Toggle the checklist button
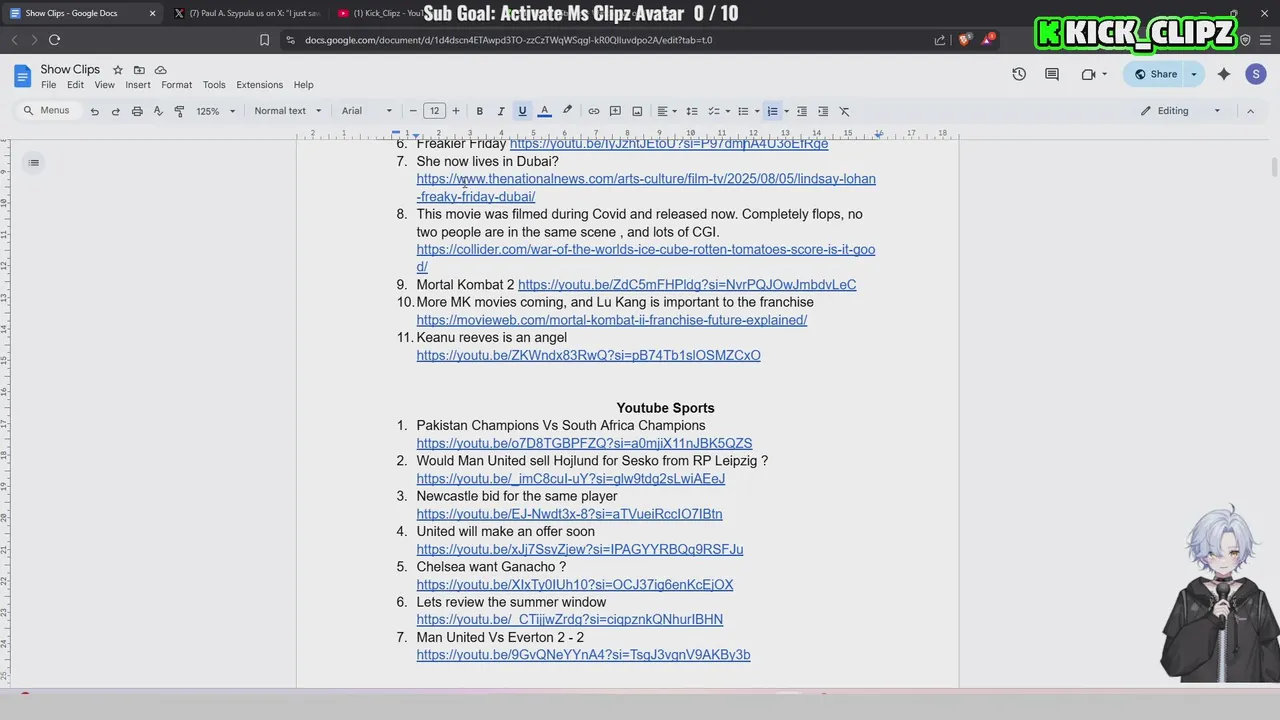Viewport: 1280px width, 720px height. [x=714, y=111]
